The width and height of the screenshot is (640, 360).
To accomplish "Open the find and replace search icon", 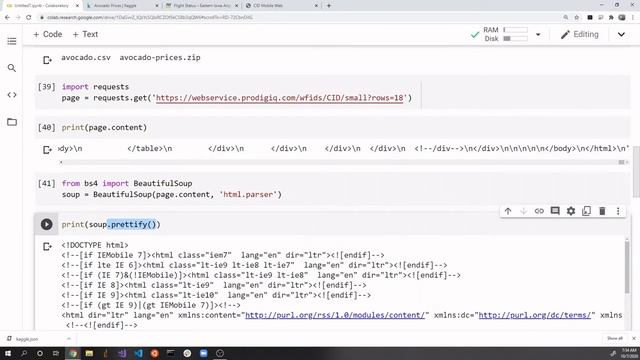I will click(12, 68).
